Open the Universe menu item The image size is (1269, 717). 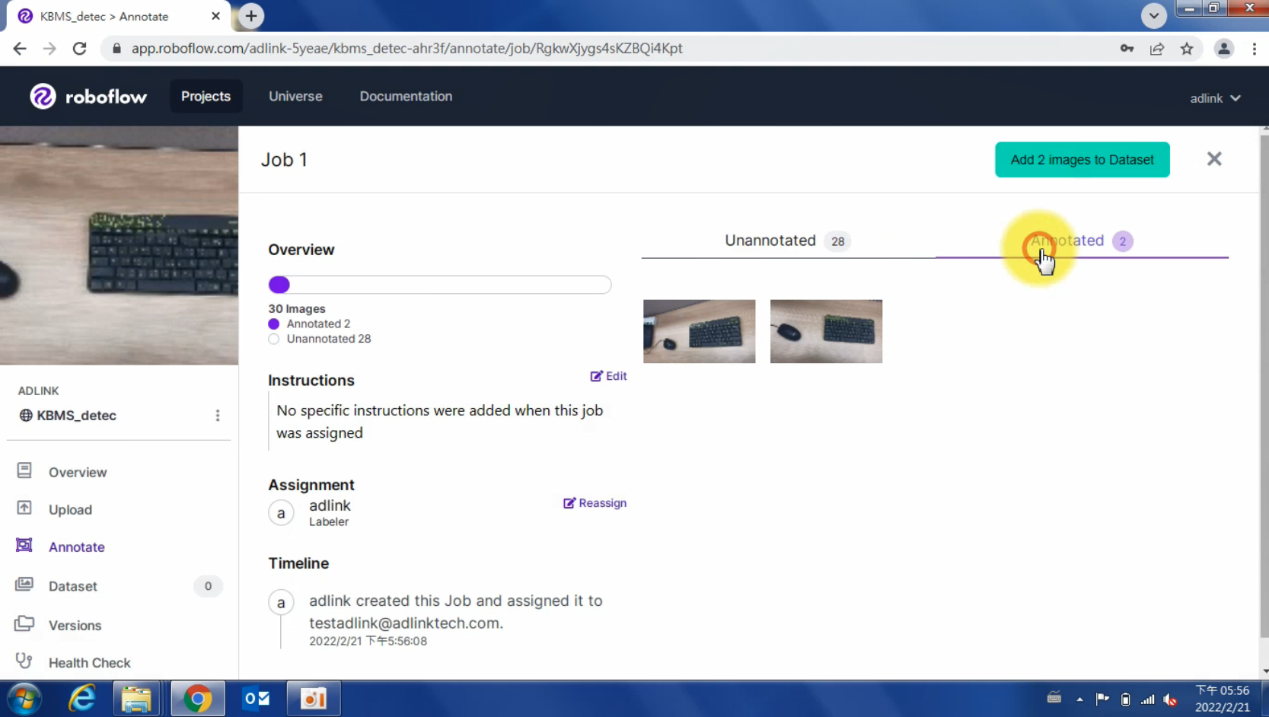(x=295, y=96)
